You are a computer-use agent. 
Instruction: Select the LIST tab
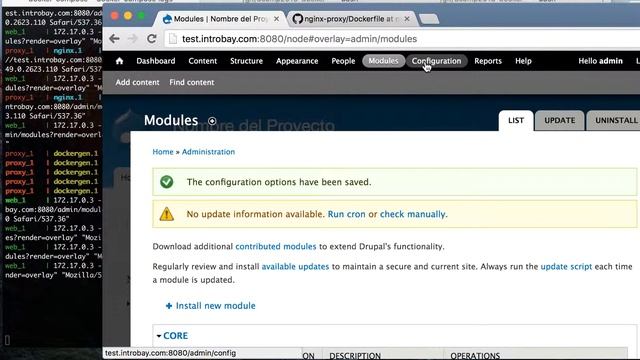pos(516,120)
